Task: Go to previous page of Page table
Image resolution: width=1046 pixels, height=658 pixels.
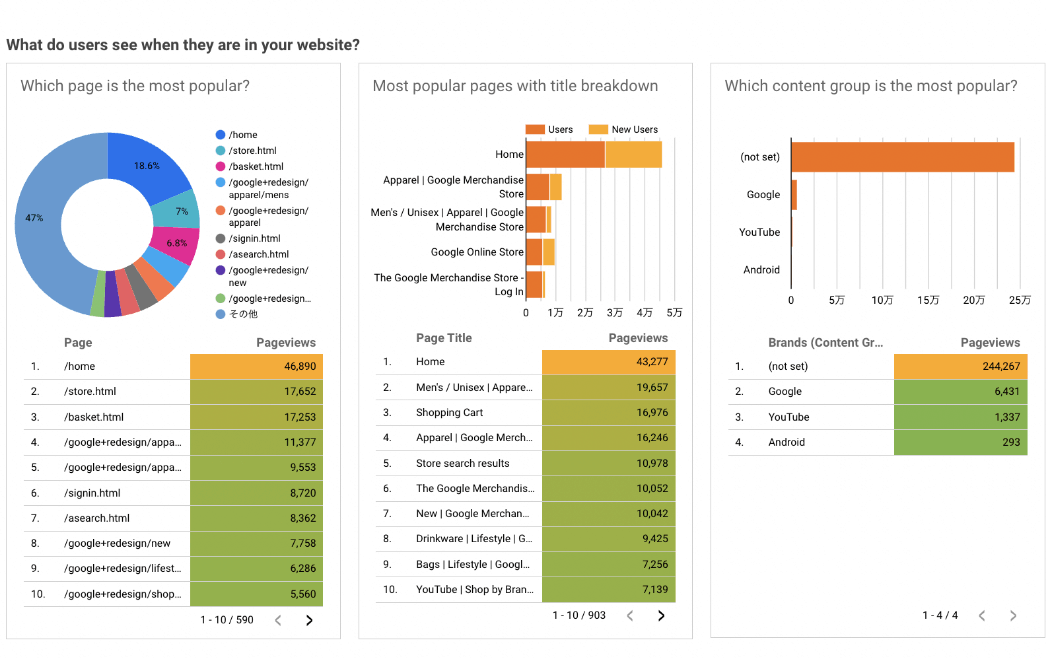Action: point(278,620)
